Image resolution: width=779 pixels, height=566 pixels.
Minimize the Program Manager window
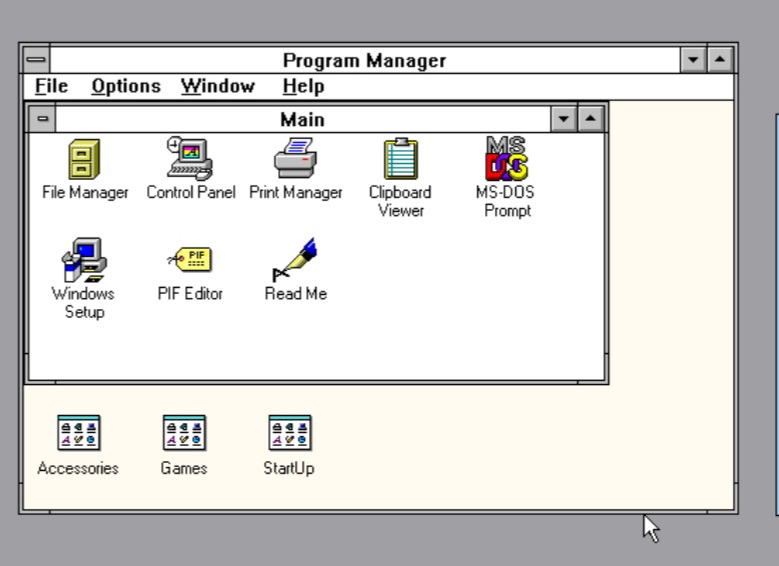[693, 60]
